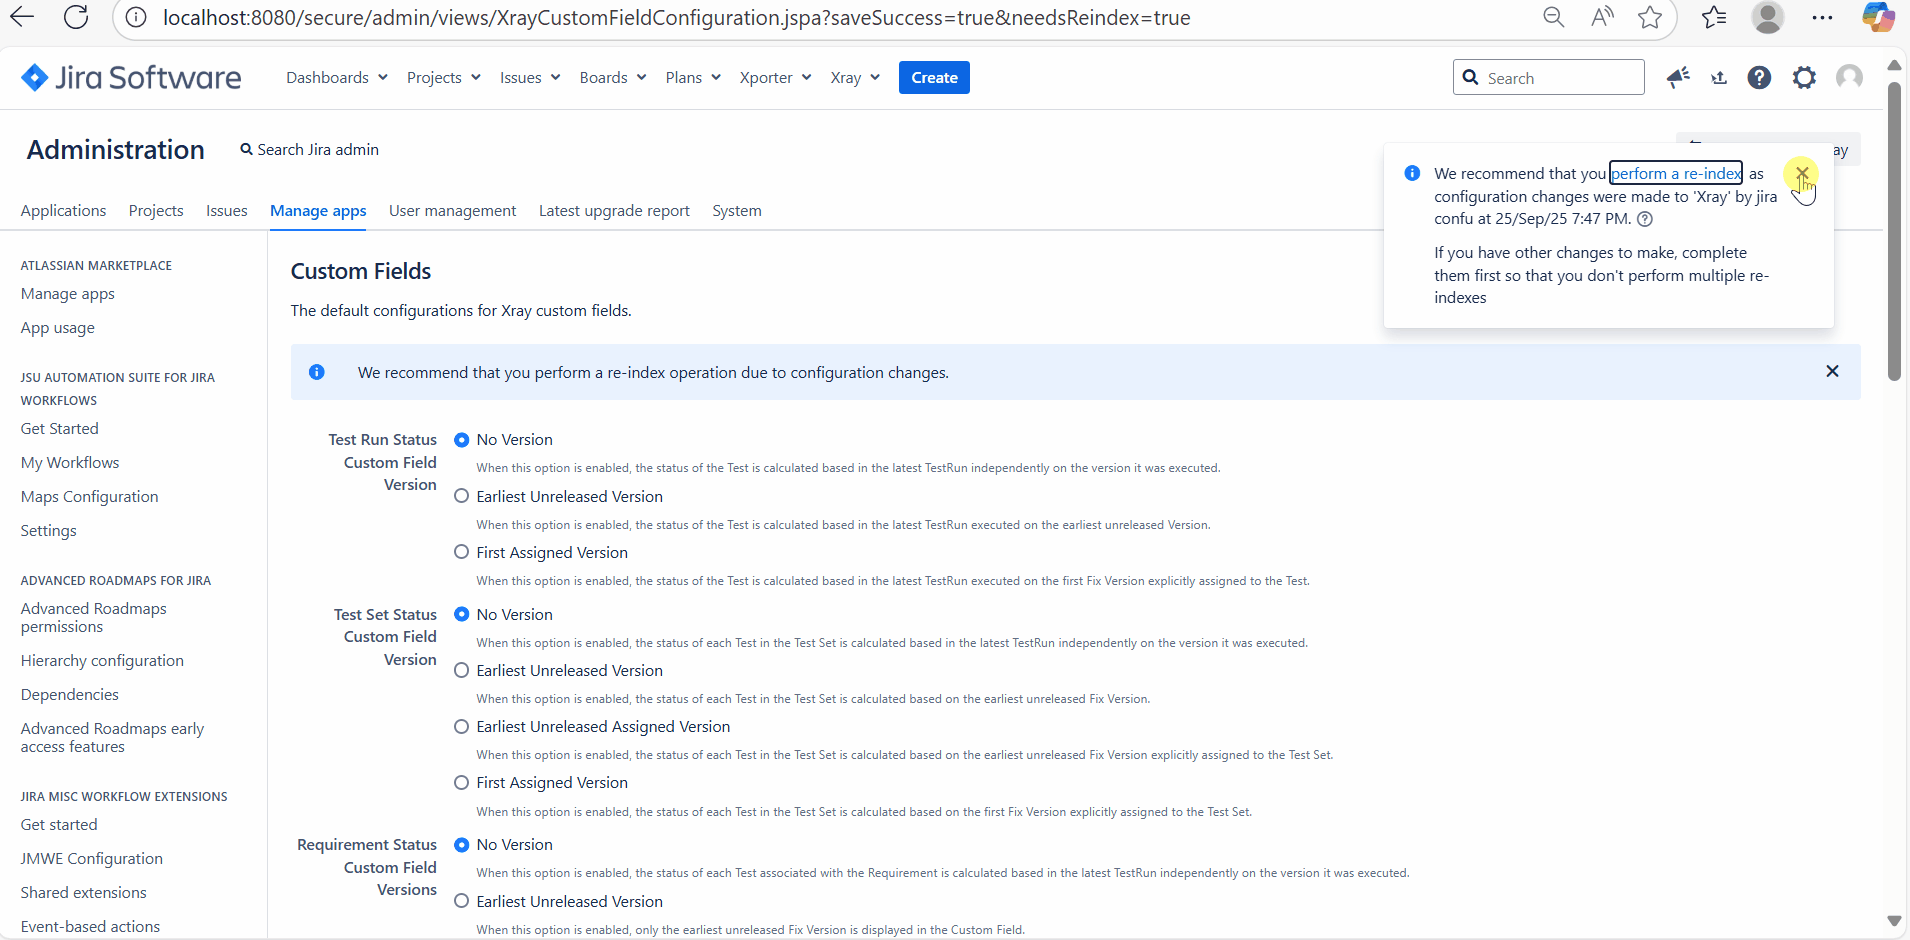Select Earliest Unreleased Version for Test Run Status
1910x940 pixels.
click(x=462, y=497)
